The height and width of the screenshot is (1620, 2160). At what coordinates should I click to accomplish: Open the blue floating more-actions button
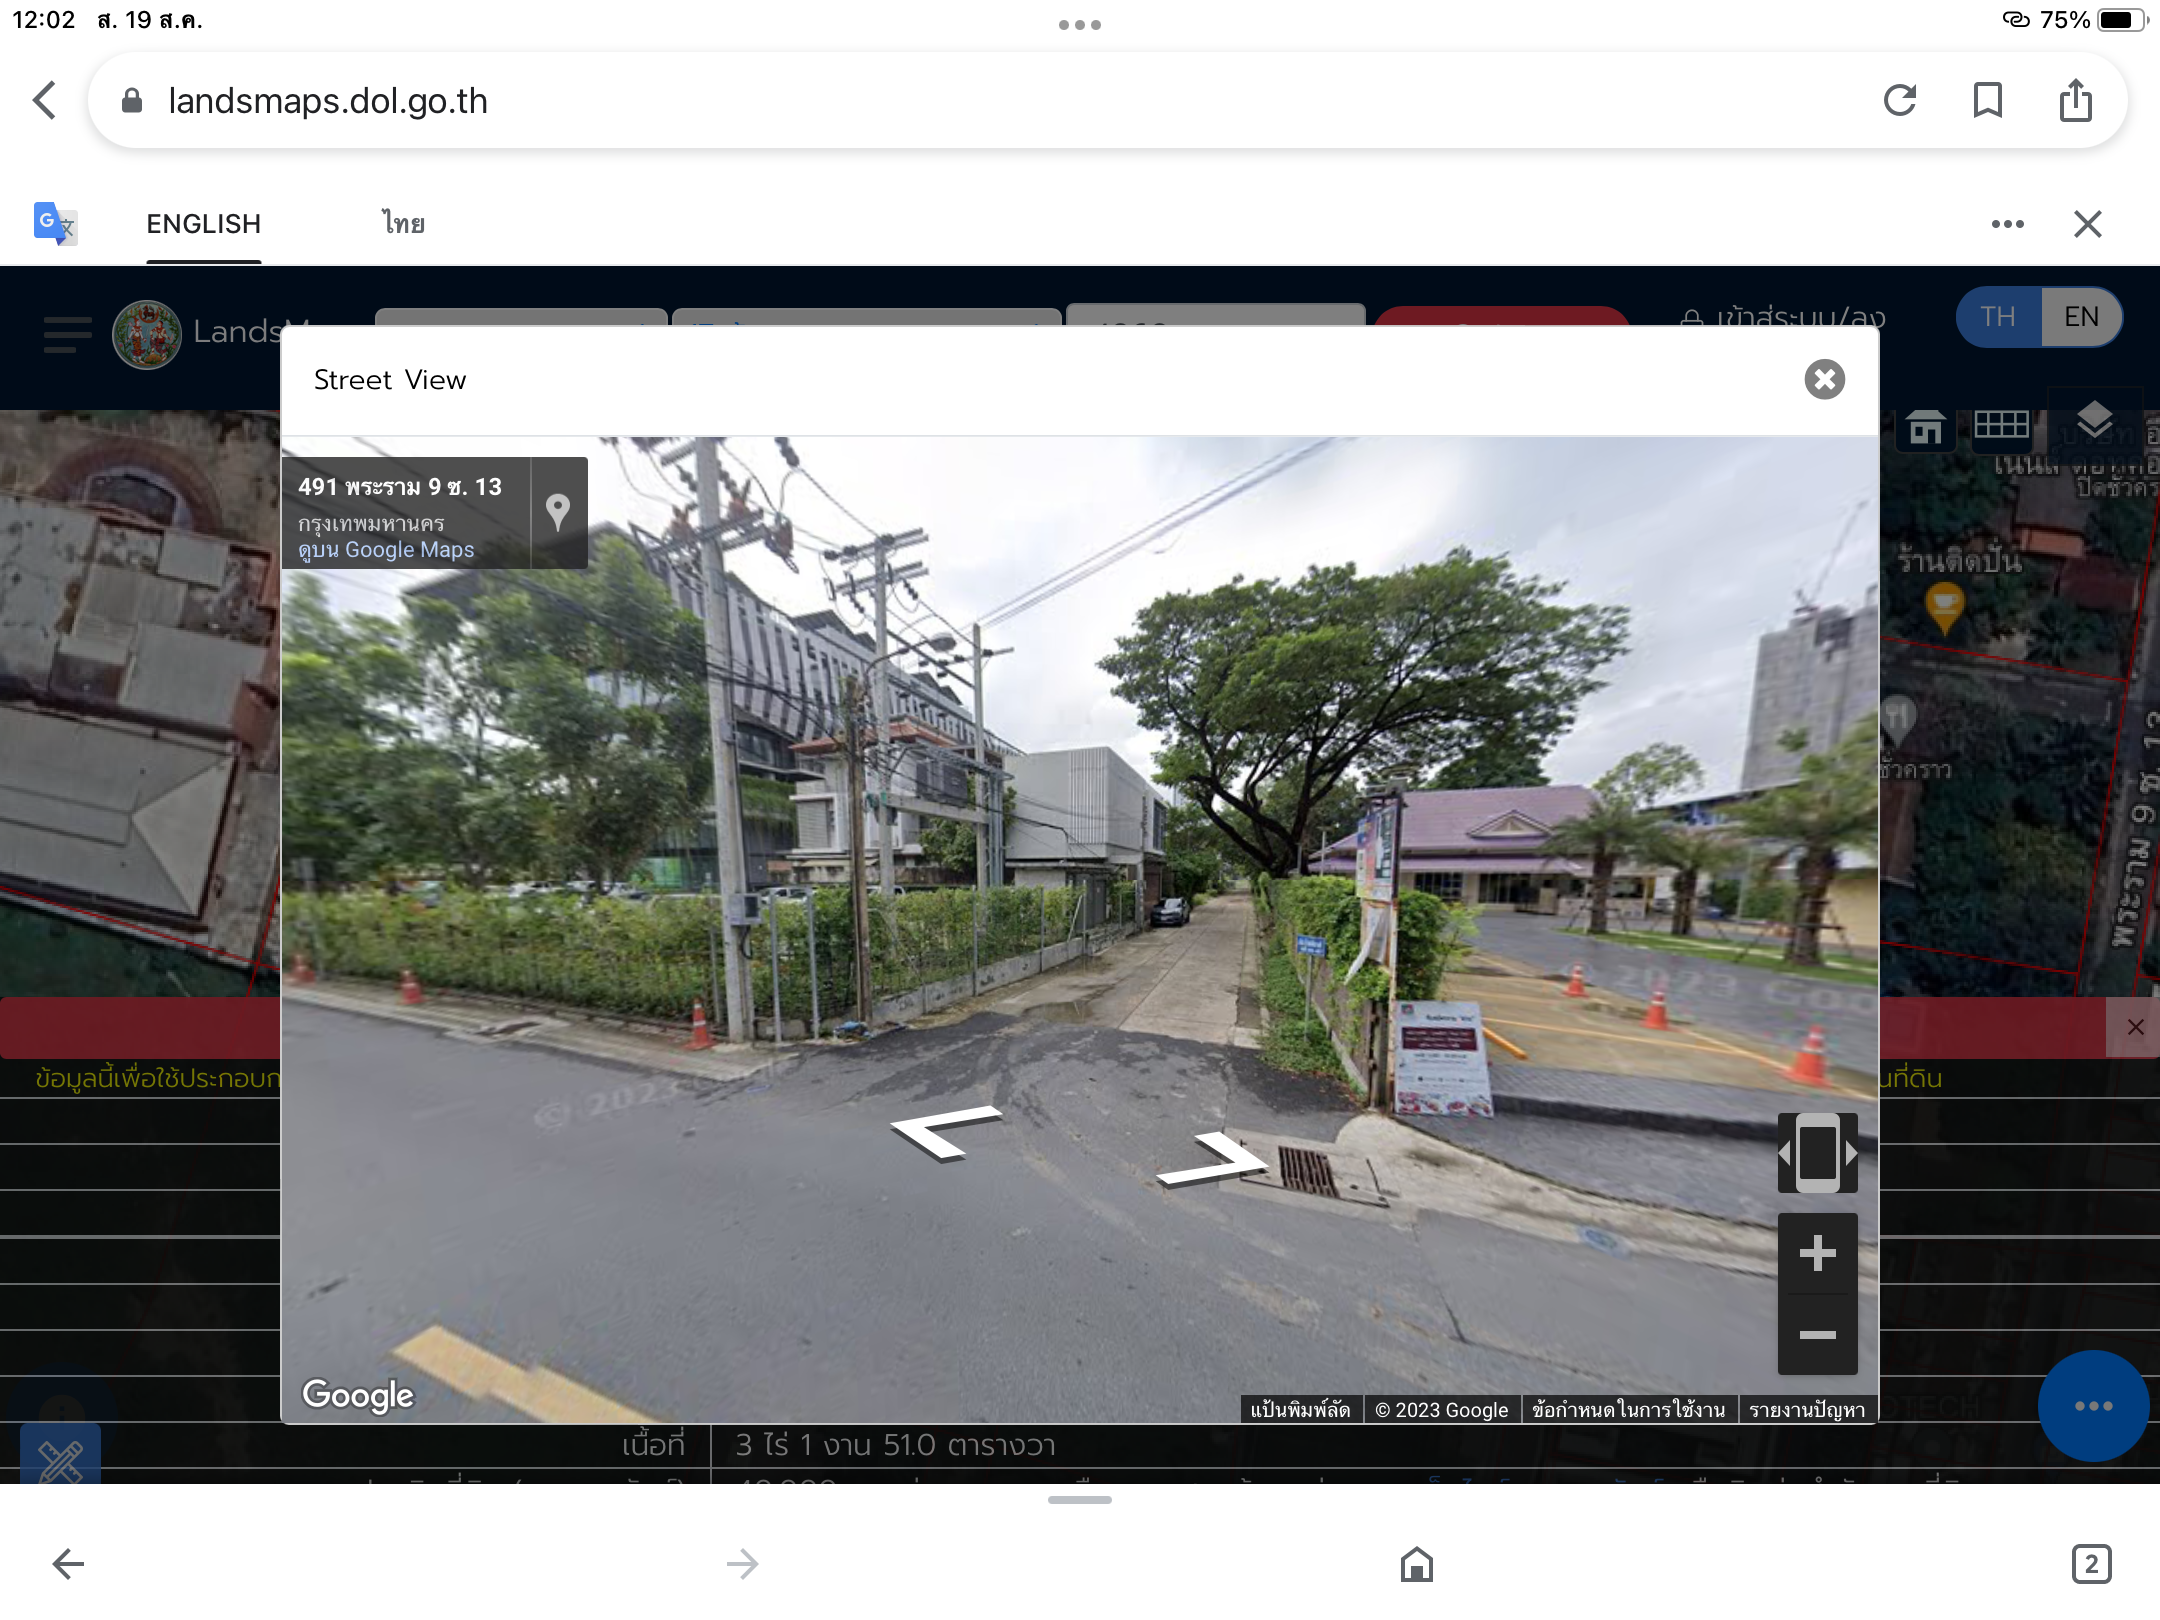[x=2093, y=1406]
